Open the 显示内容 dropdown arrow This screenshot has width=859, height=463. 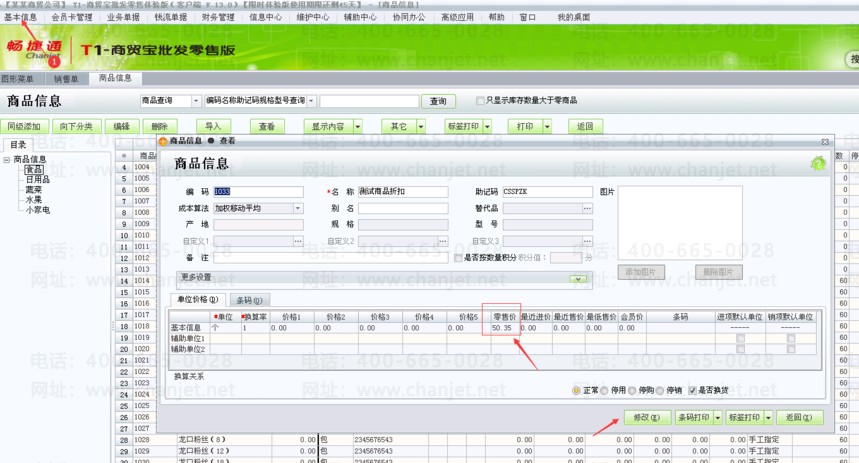(358, 127)
